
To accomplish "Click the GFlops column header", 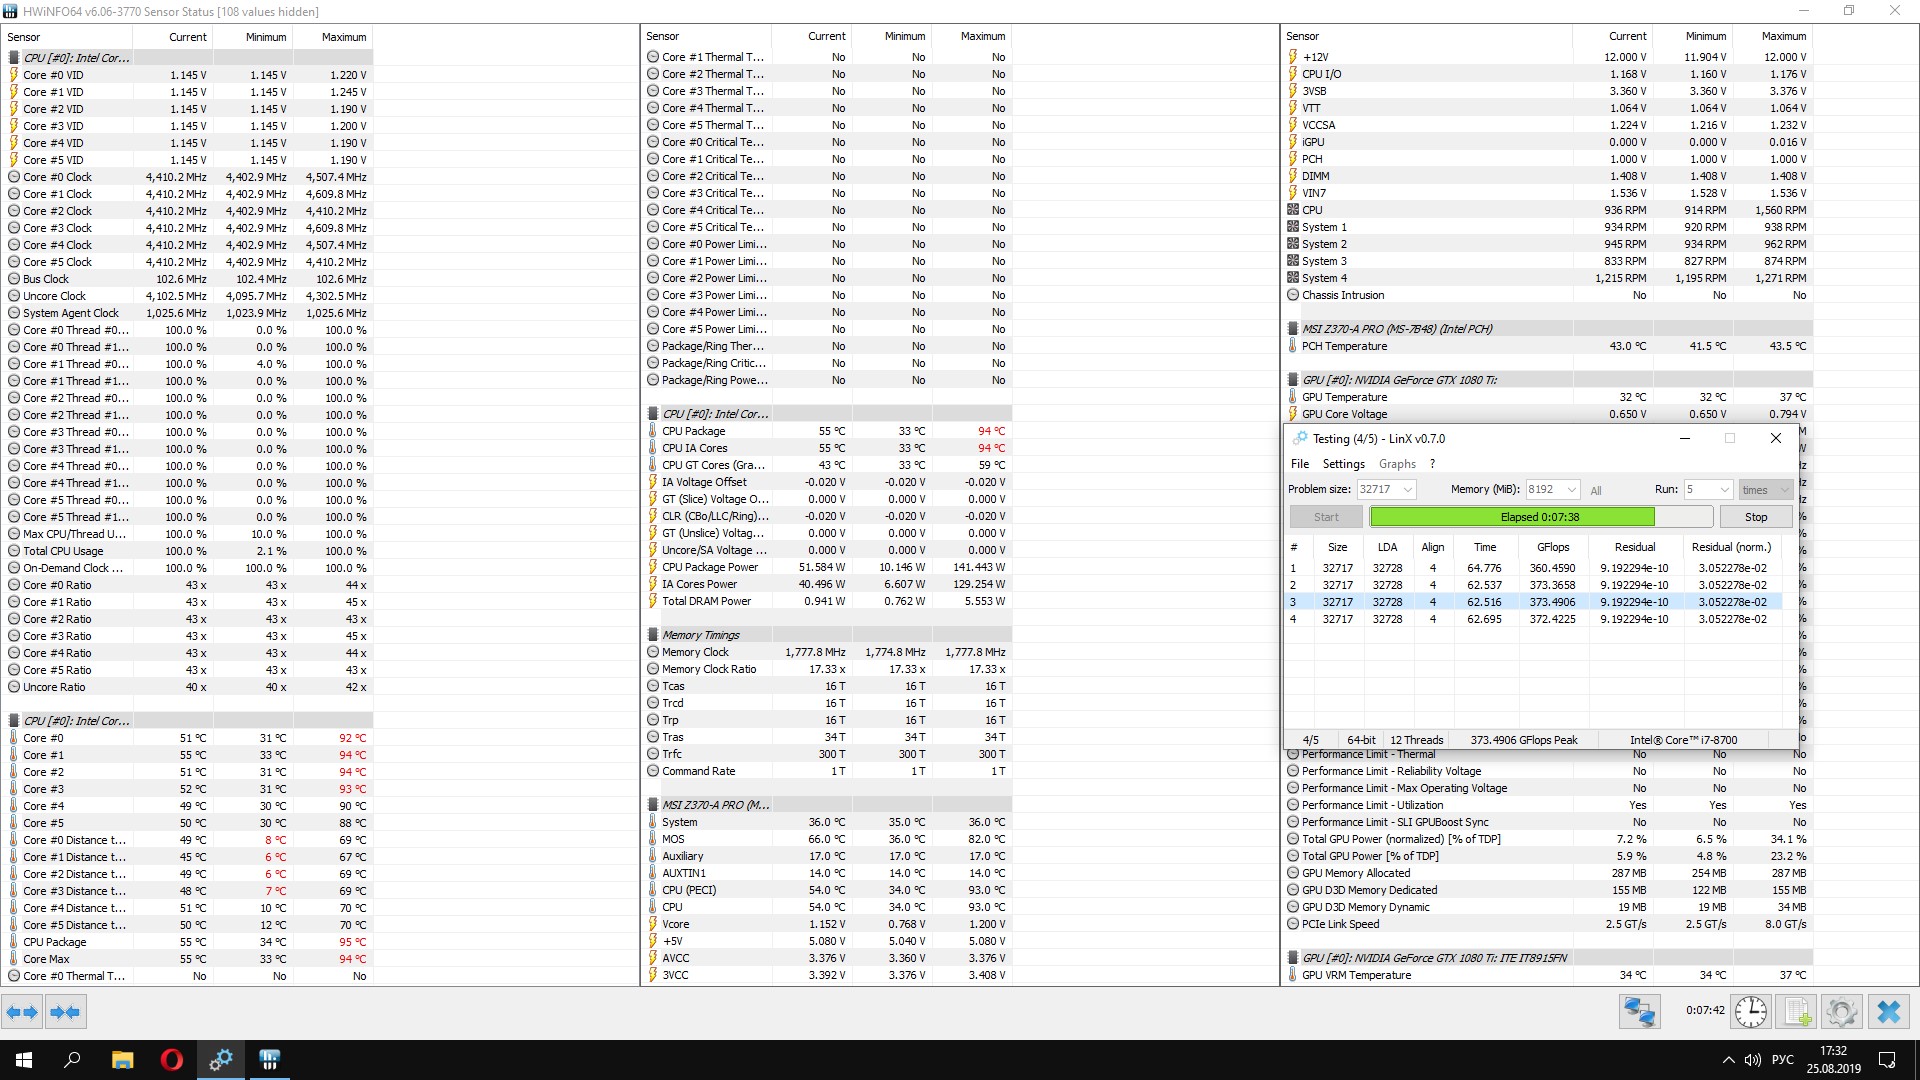I will (x=1552, y=547).
